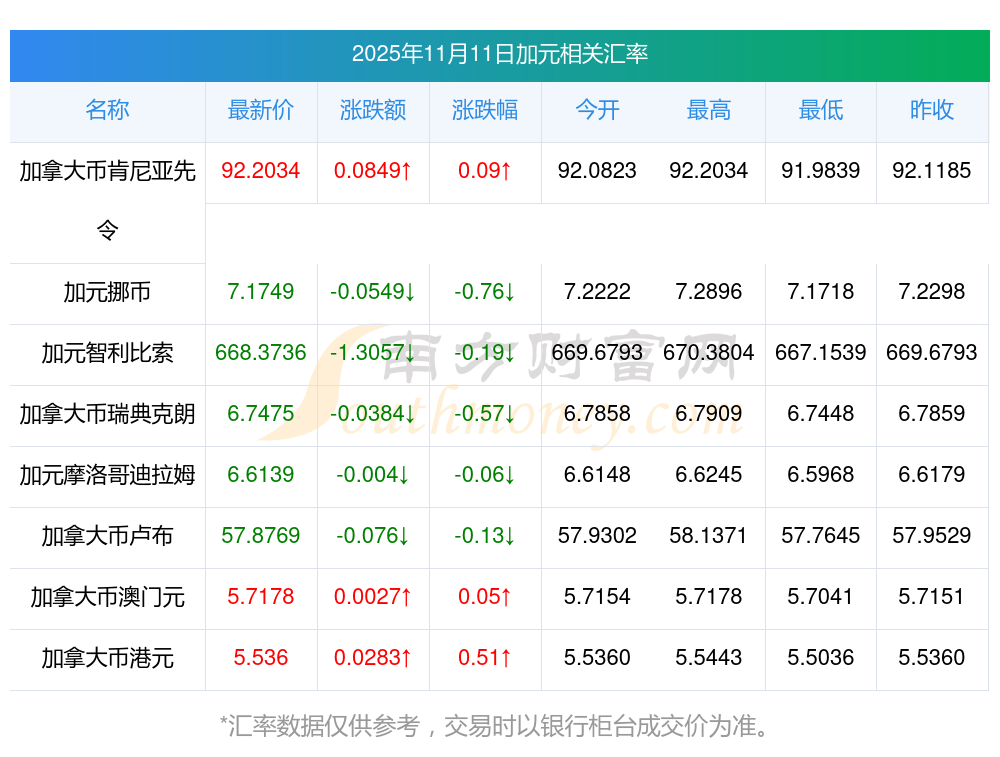1000x757 pixels.
Task: Select the 名称 column header
Action: tap(107, 110)
